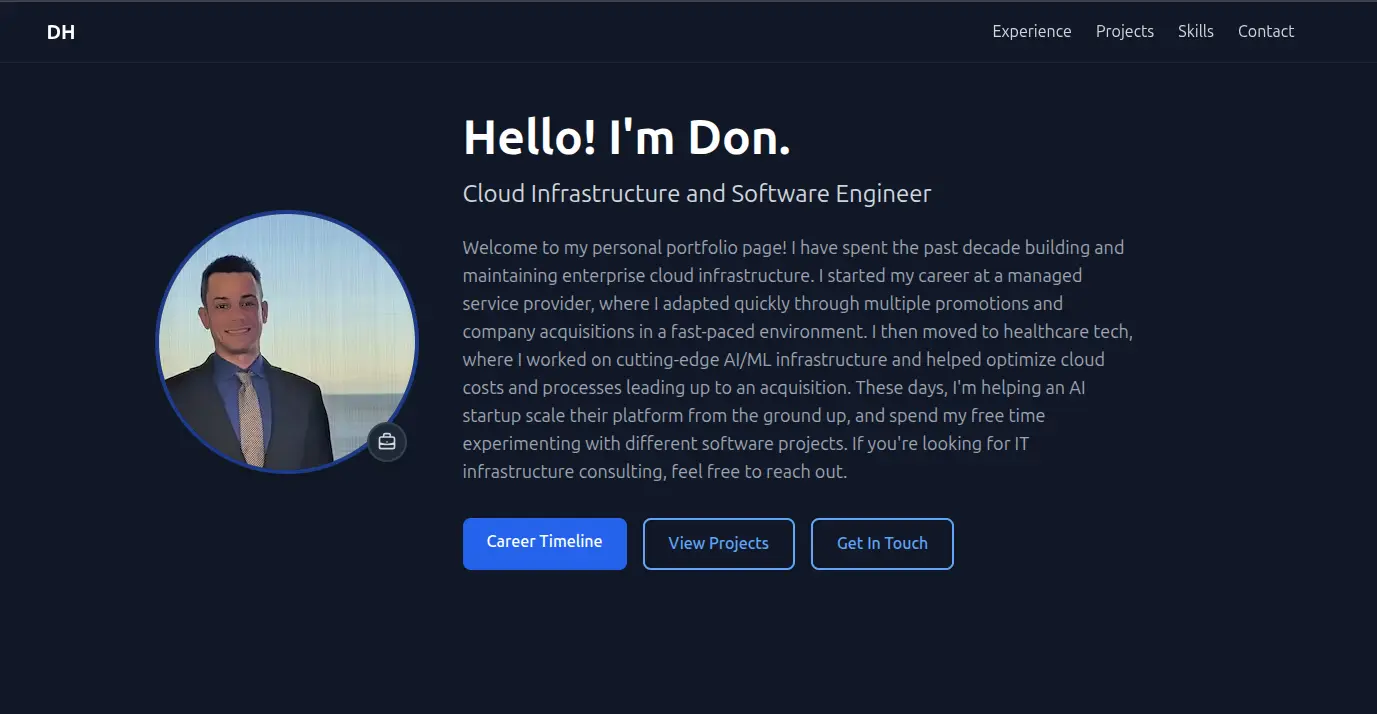Click the View Projects button
1377x714 pixels.
[x=718, y=543]
